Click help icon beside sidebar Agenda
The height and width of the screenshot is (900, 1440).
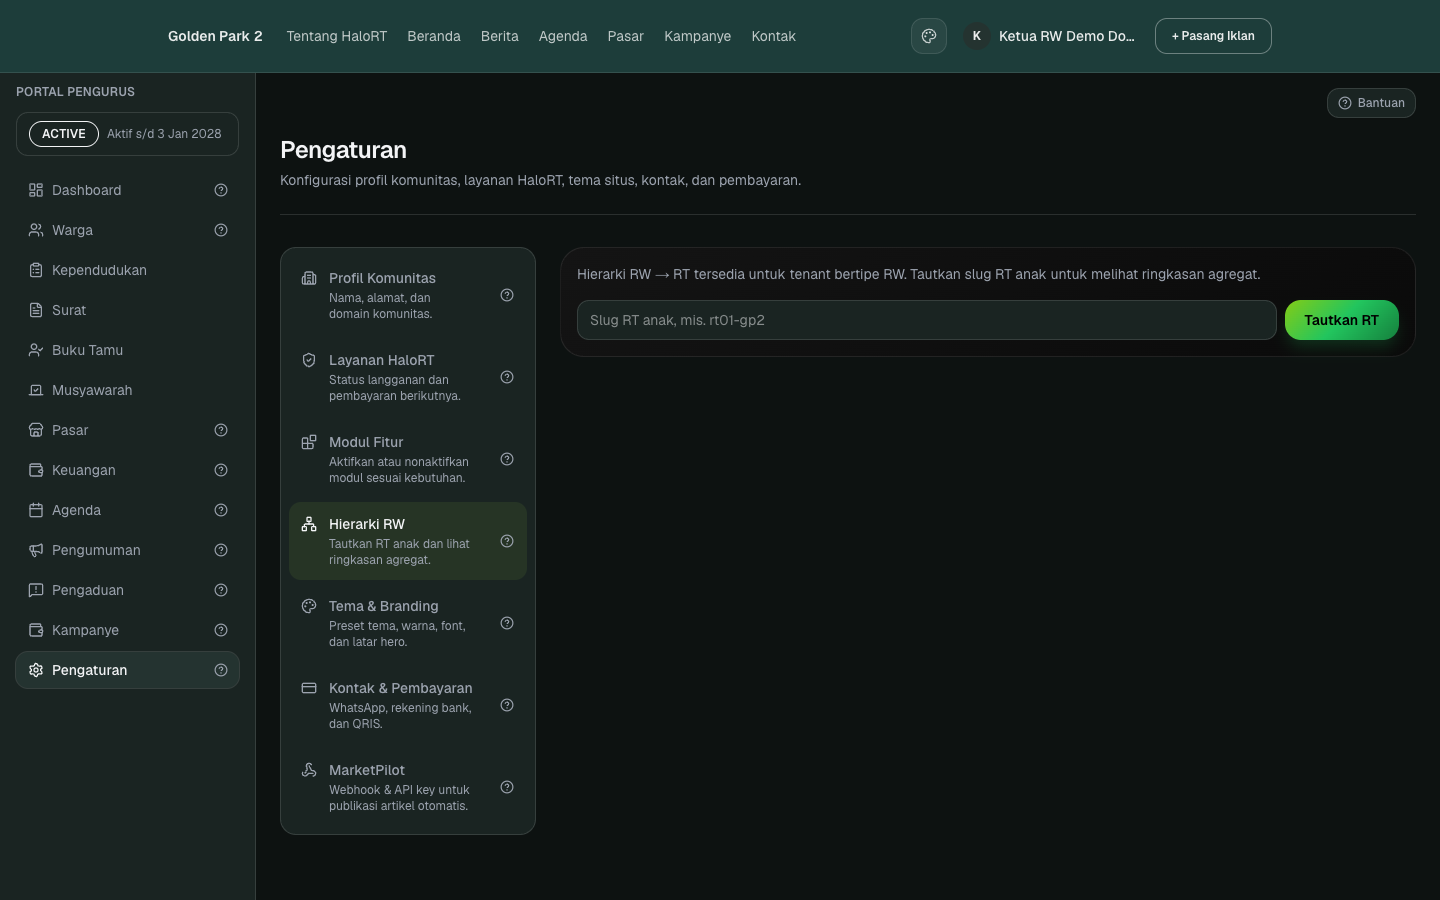(x=221, y=510)
